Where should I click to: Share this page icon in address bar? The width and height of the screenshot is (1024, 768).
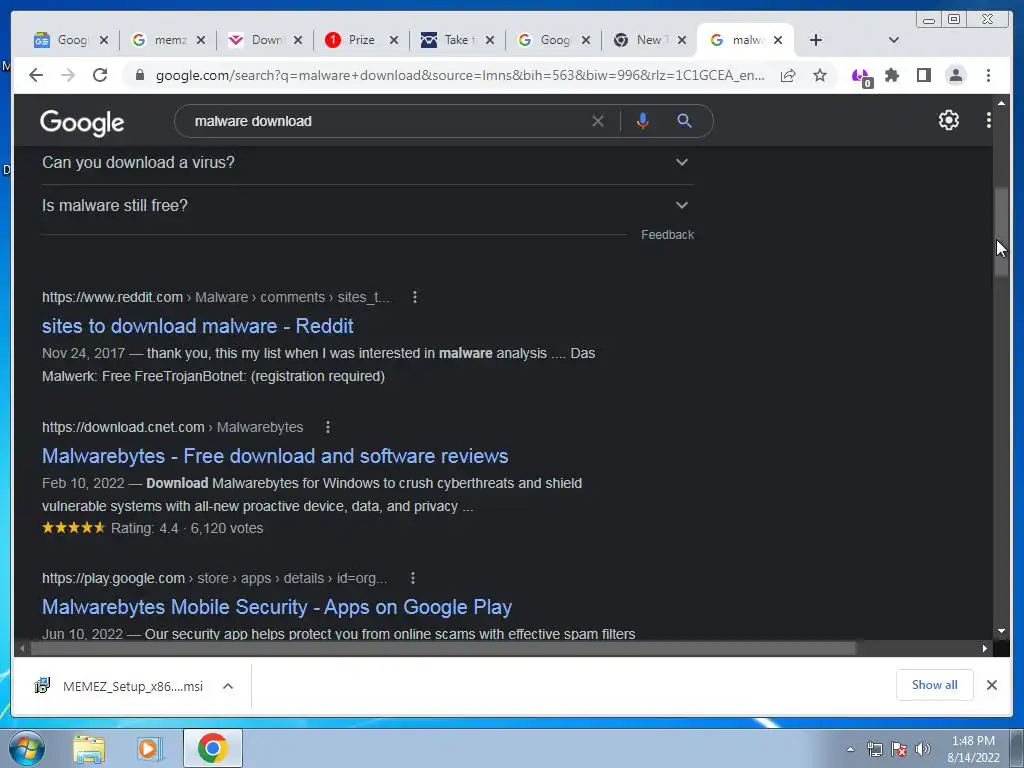(x=788, y=75)
